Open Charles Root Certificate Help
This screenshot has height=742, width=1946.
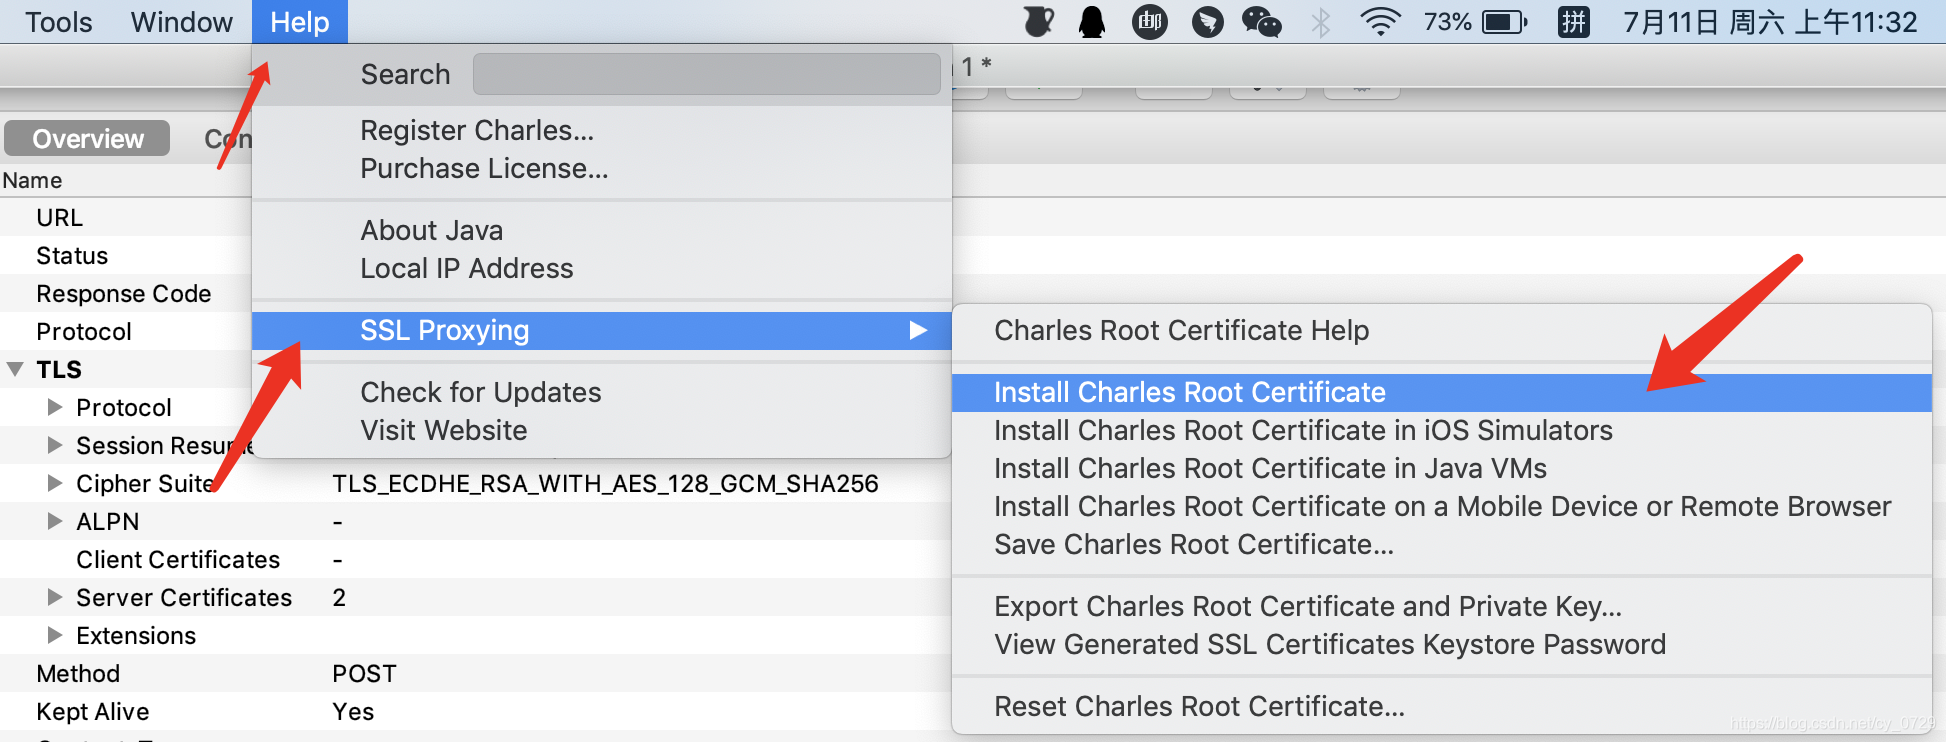[x=1441, y=330]
